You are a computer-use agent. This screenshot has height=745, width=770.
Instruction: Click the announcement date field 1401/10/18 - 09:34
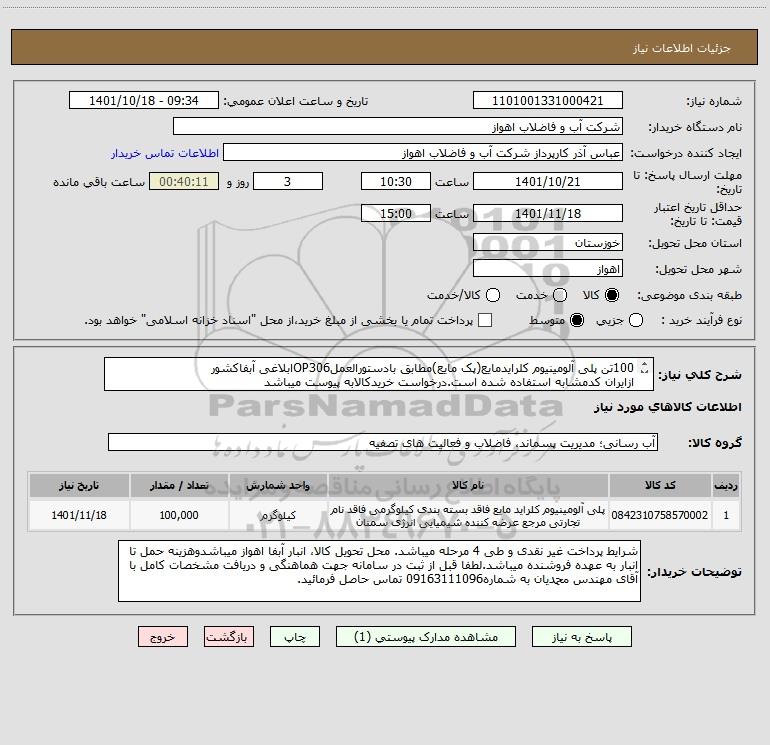click(x=144, y=100)
